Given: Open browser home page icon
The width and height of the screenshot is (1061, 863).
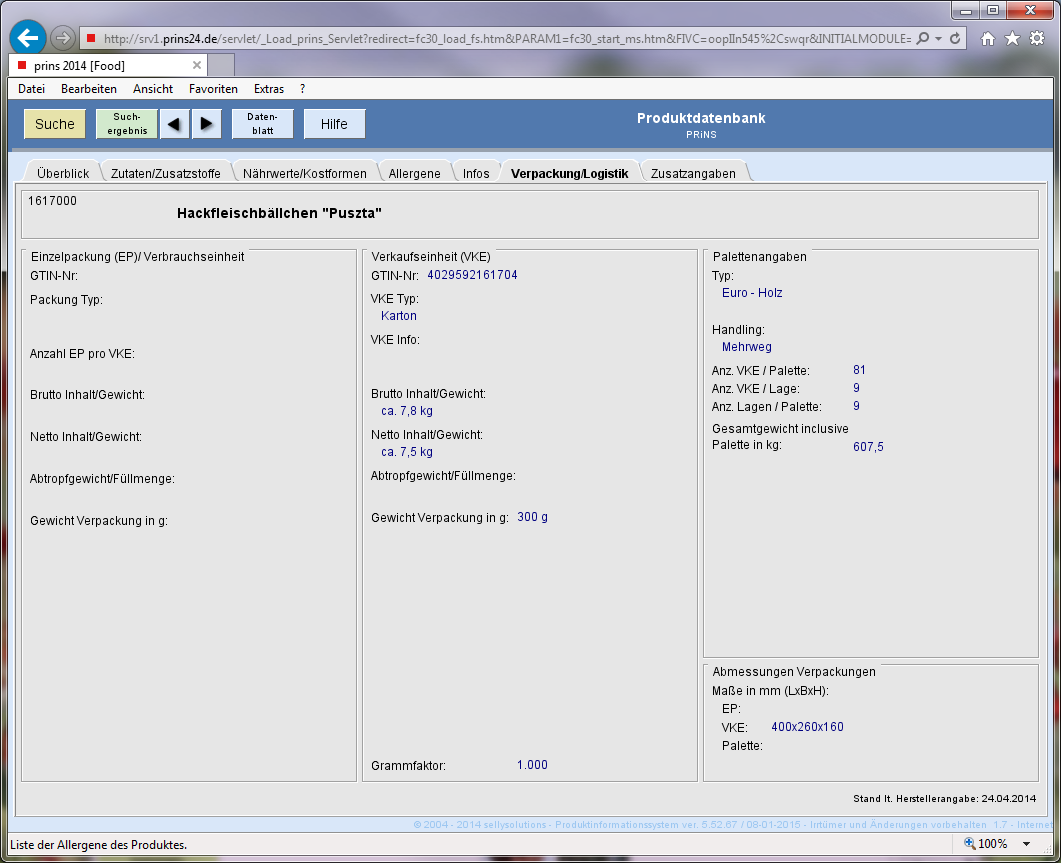Looking at the screenshot, I should tap(988, 39).
